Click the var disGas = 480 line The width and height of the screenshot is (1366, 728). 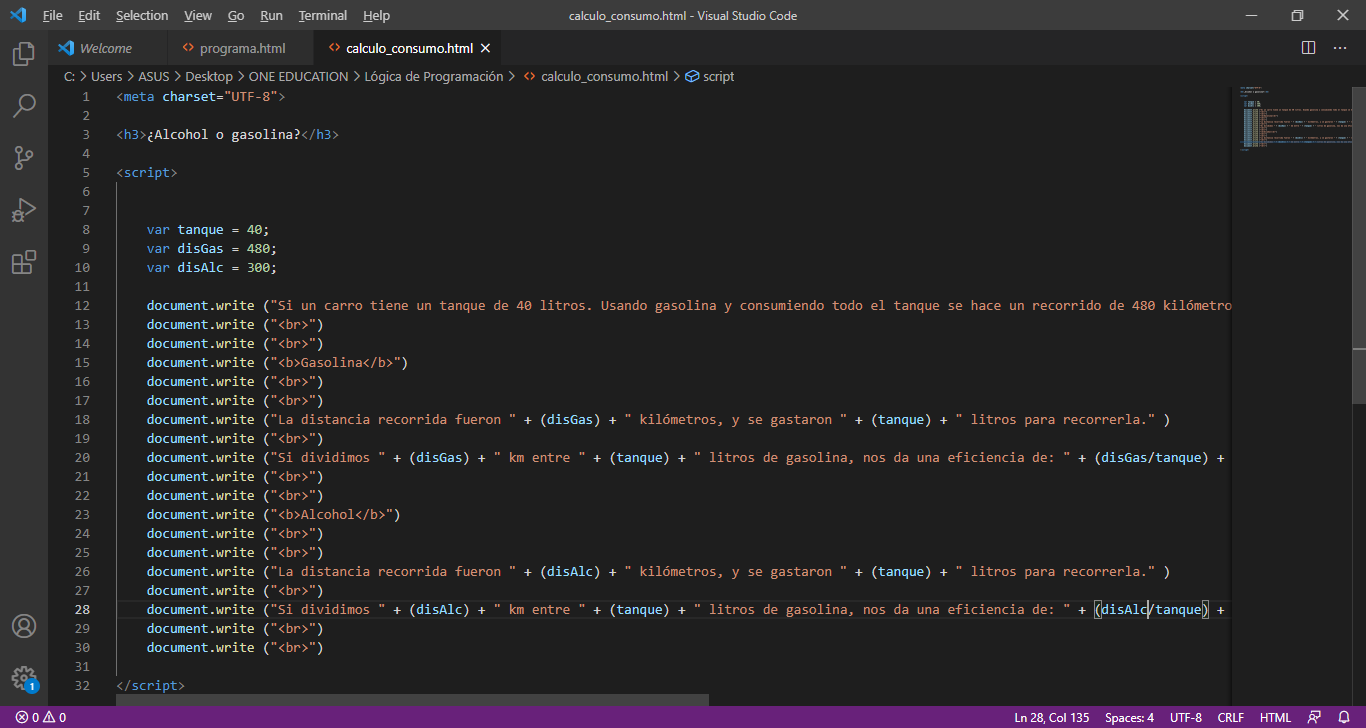tap(212, 248)
